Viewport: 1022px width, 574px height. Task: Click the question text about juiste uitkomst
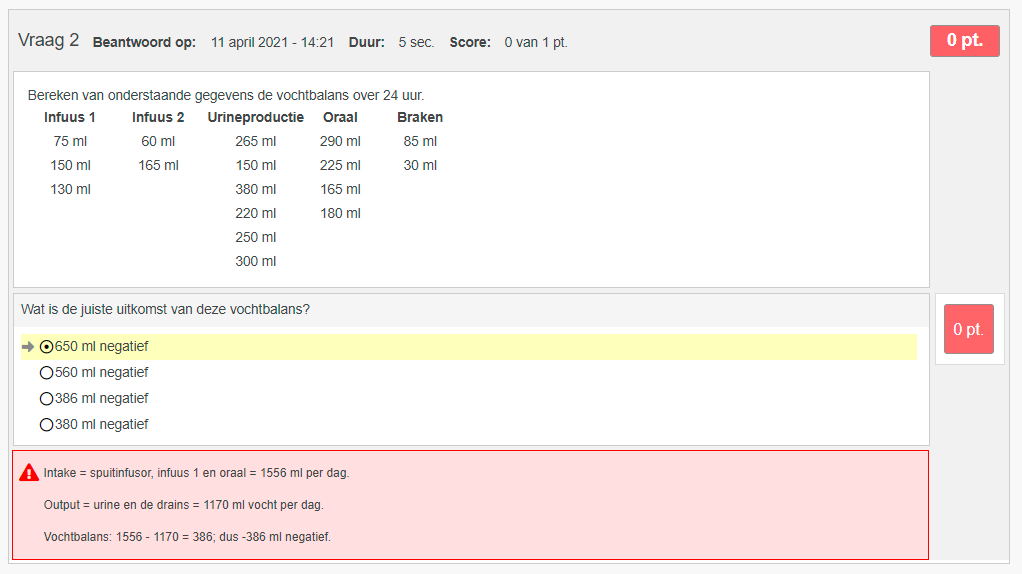[x=165, y=309]
